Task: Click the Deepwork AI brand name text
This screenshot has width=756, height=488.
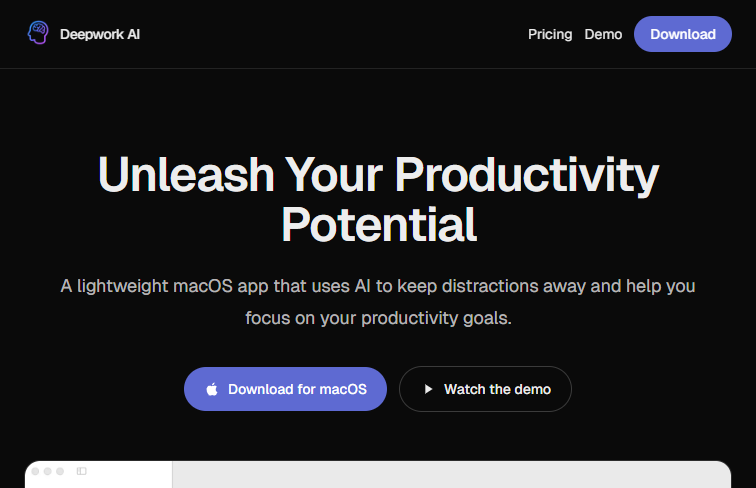Action: tap(100, 34)
